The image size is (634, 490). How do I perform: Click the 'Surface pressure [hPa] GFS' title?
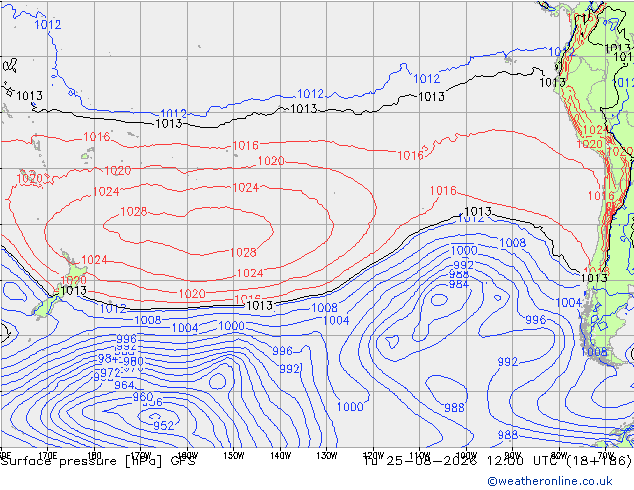tap(98, 461)
